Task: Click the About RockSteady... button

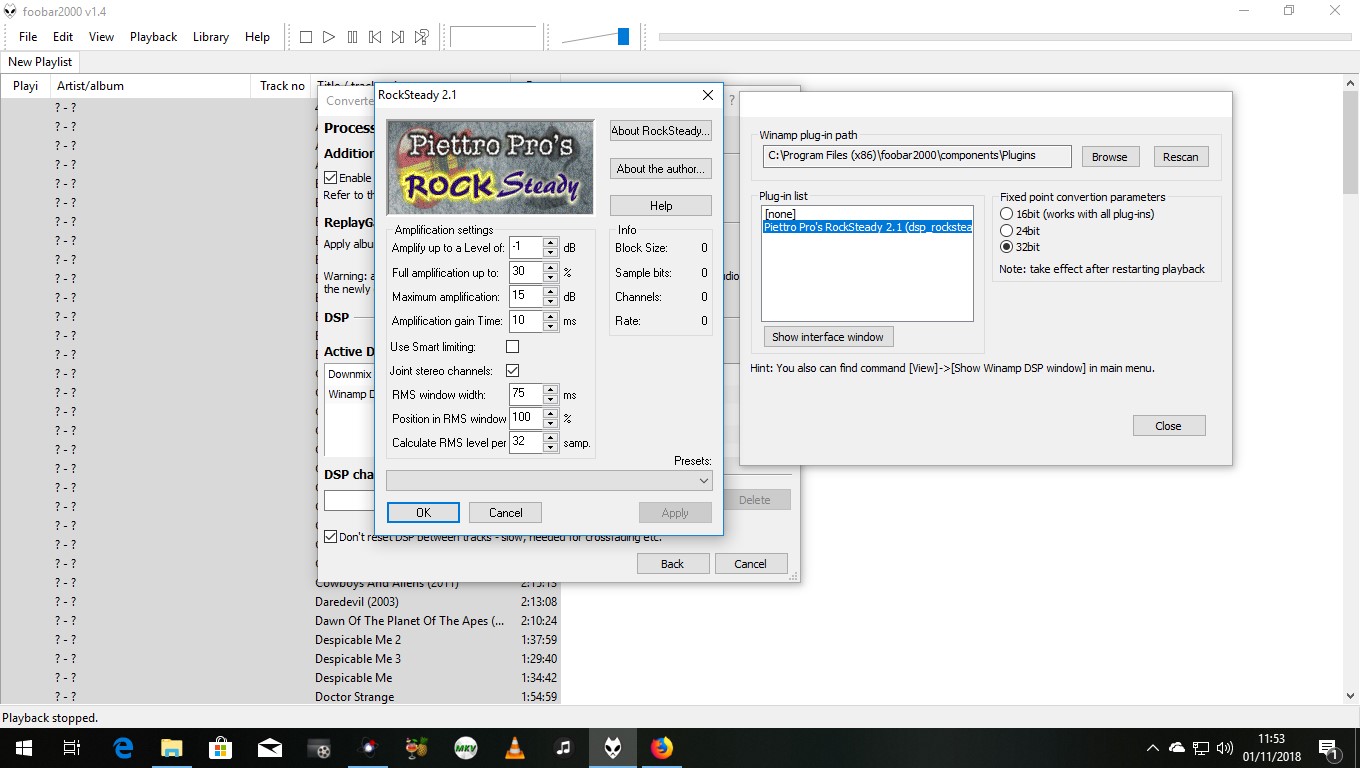Action: 661,131
